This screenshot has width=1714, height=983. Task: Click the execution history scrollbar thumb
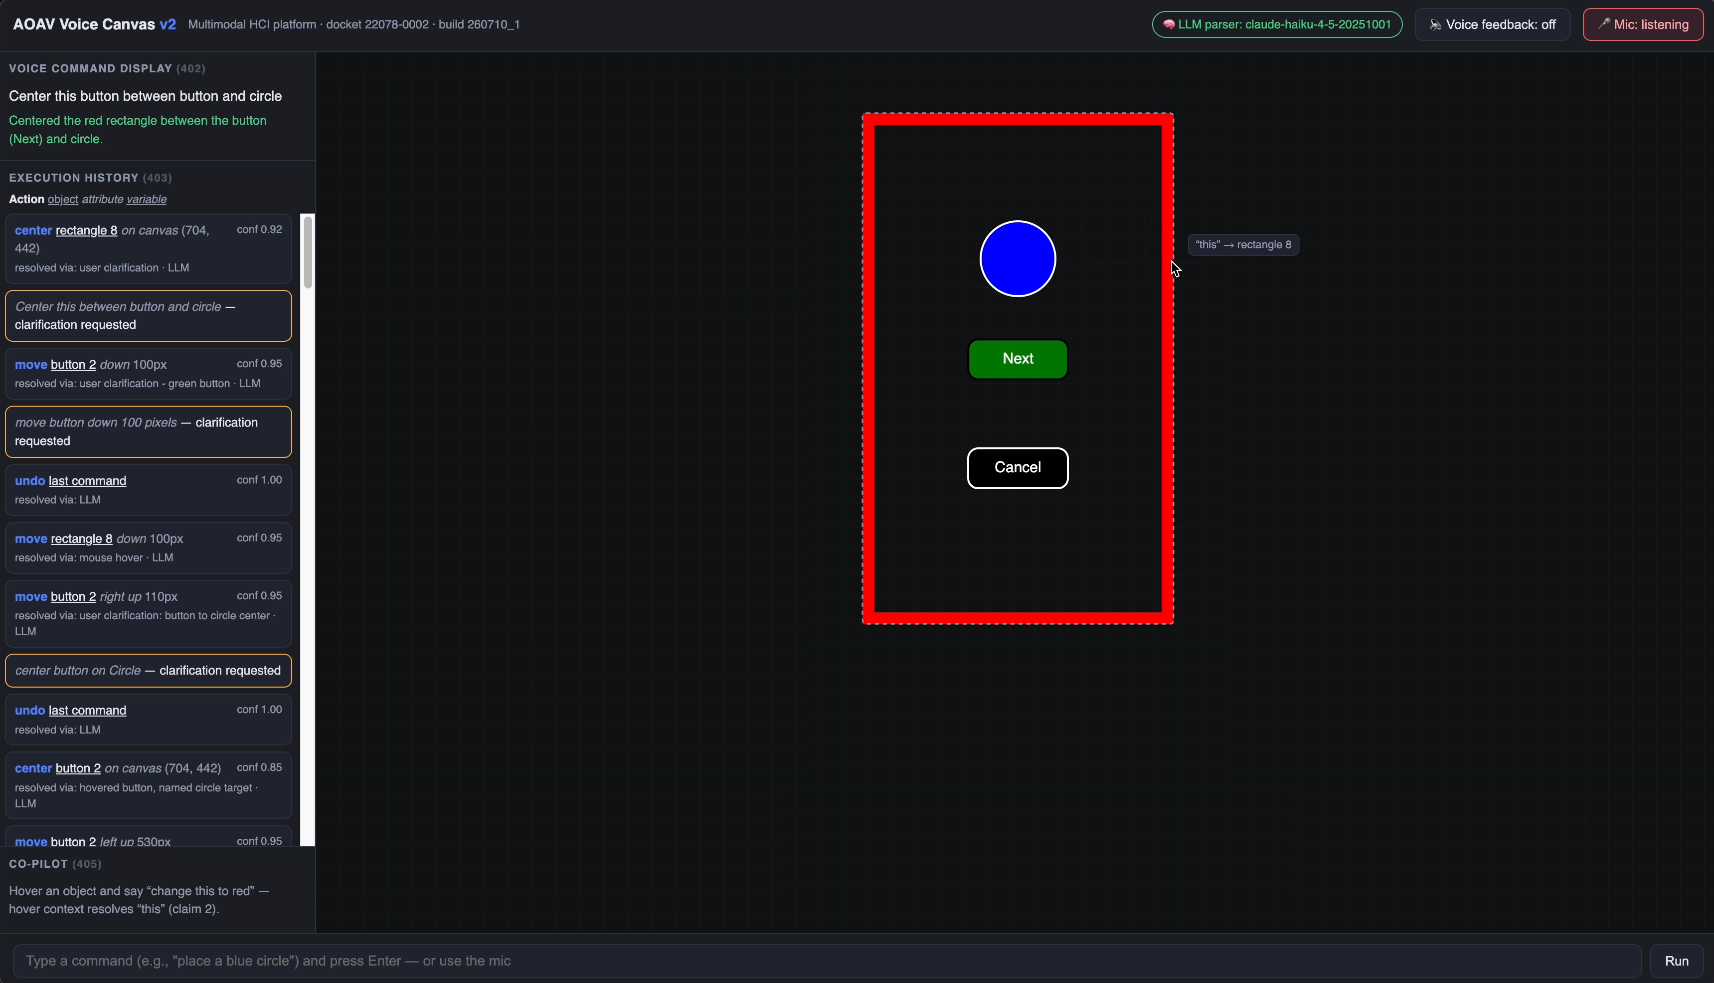(x=308, y=252)
